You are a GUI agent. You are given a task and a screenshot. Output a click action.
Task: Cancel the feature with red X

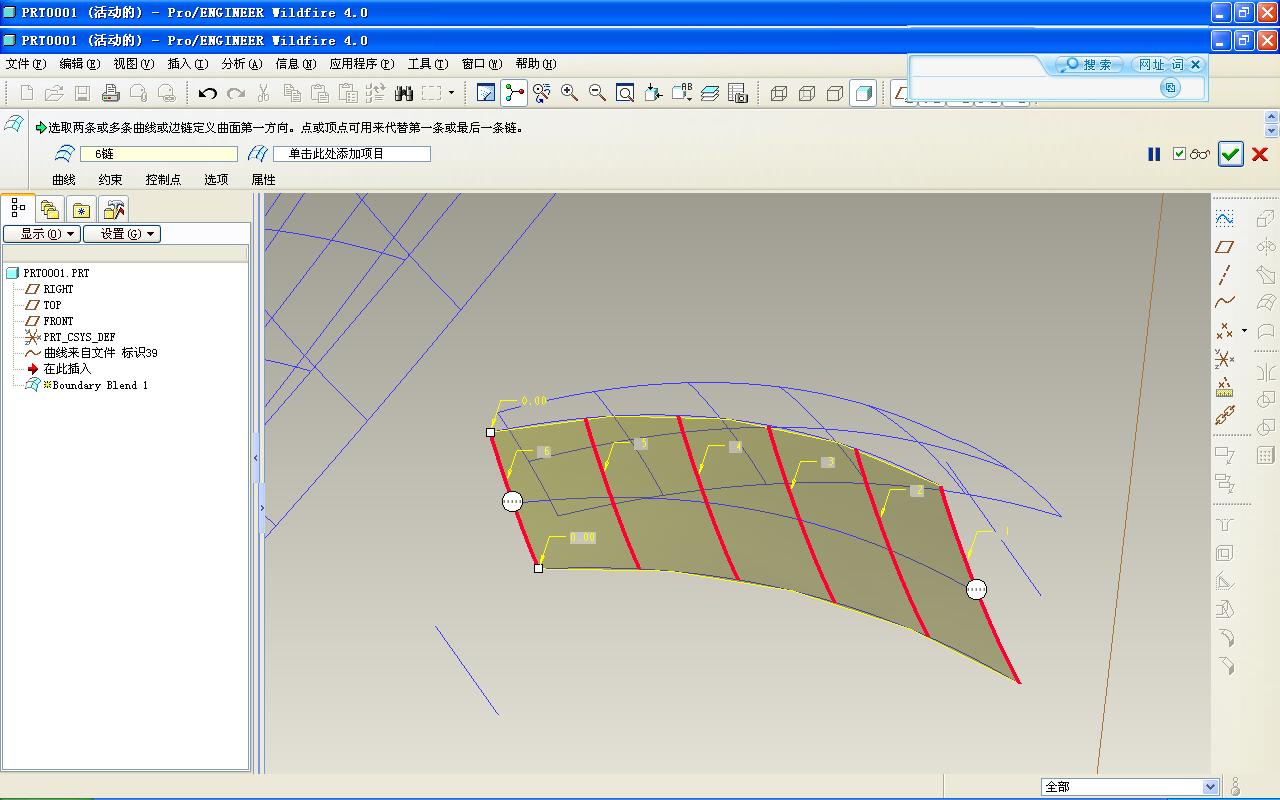click(x=1260, y=154)
